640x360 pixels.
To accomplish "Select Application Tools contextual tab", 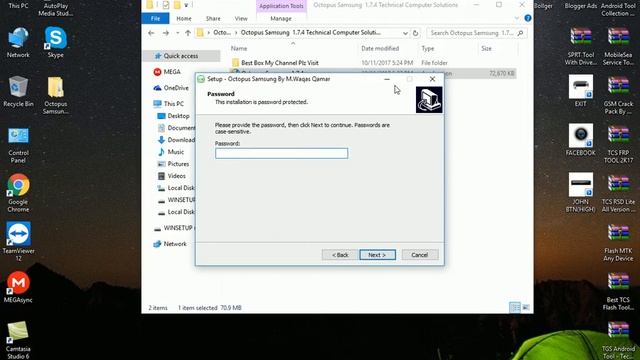I will [281, 6].
